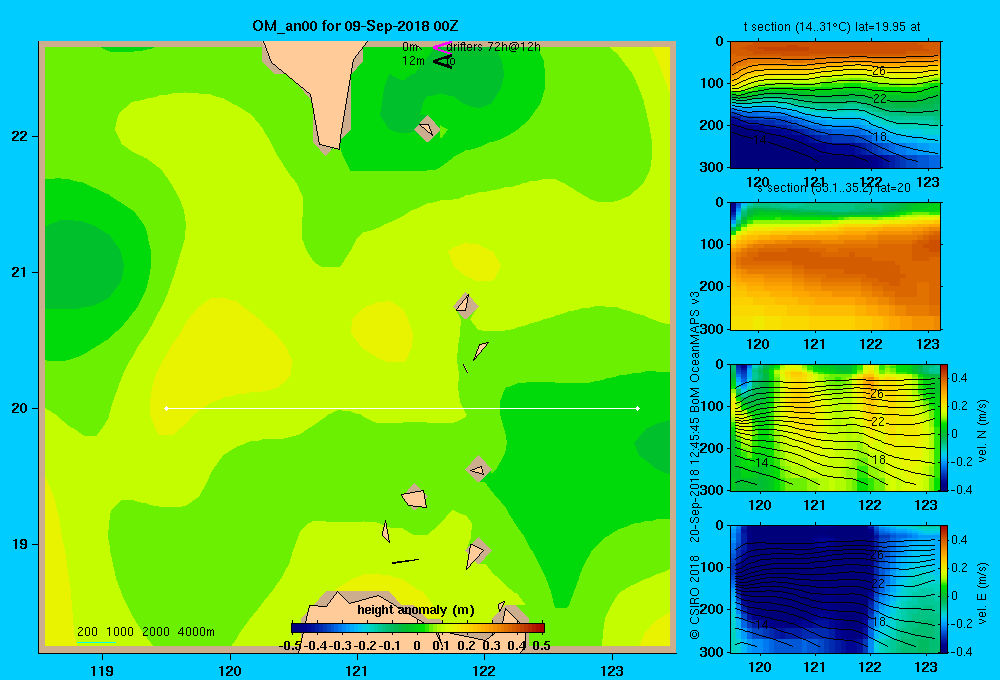Click the 'vel. N (m/s)' axis label
1000x680 pixels.
point(983,431)
